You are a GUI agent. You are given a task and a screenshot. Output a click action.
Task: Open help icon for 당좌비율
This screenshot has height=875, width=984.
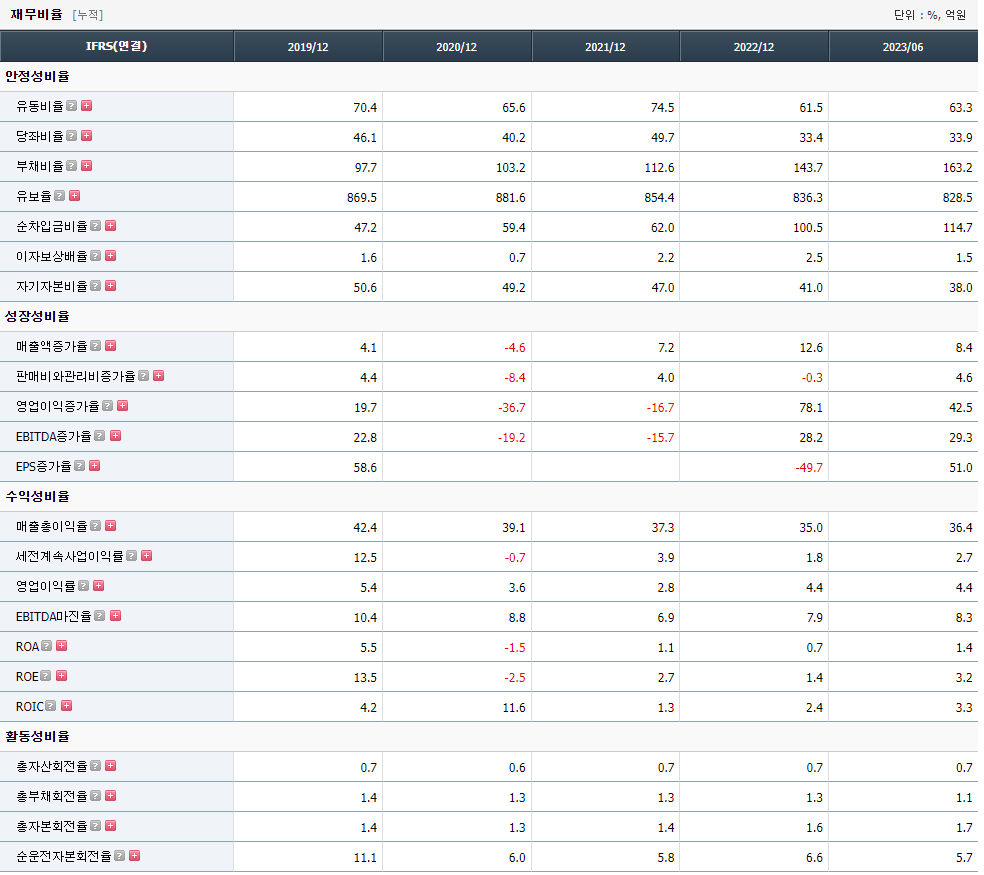point(72,136)
